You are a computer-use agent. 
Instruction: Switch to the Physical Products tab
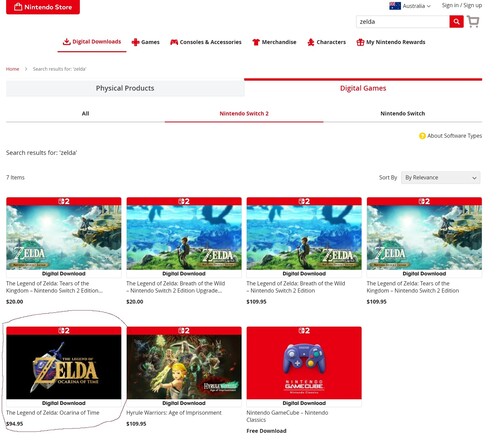point(125,88)
